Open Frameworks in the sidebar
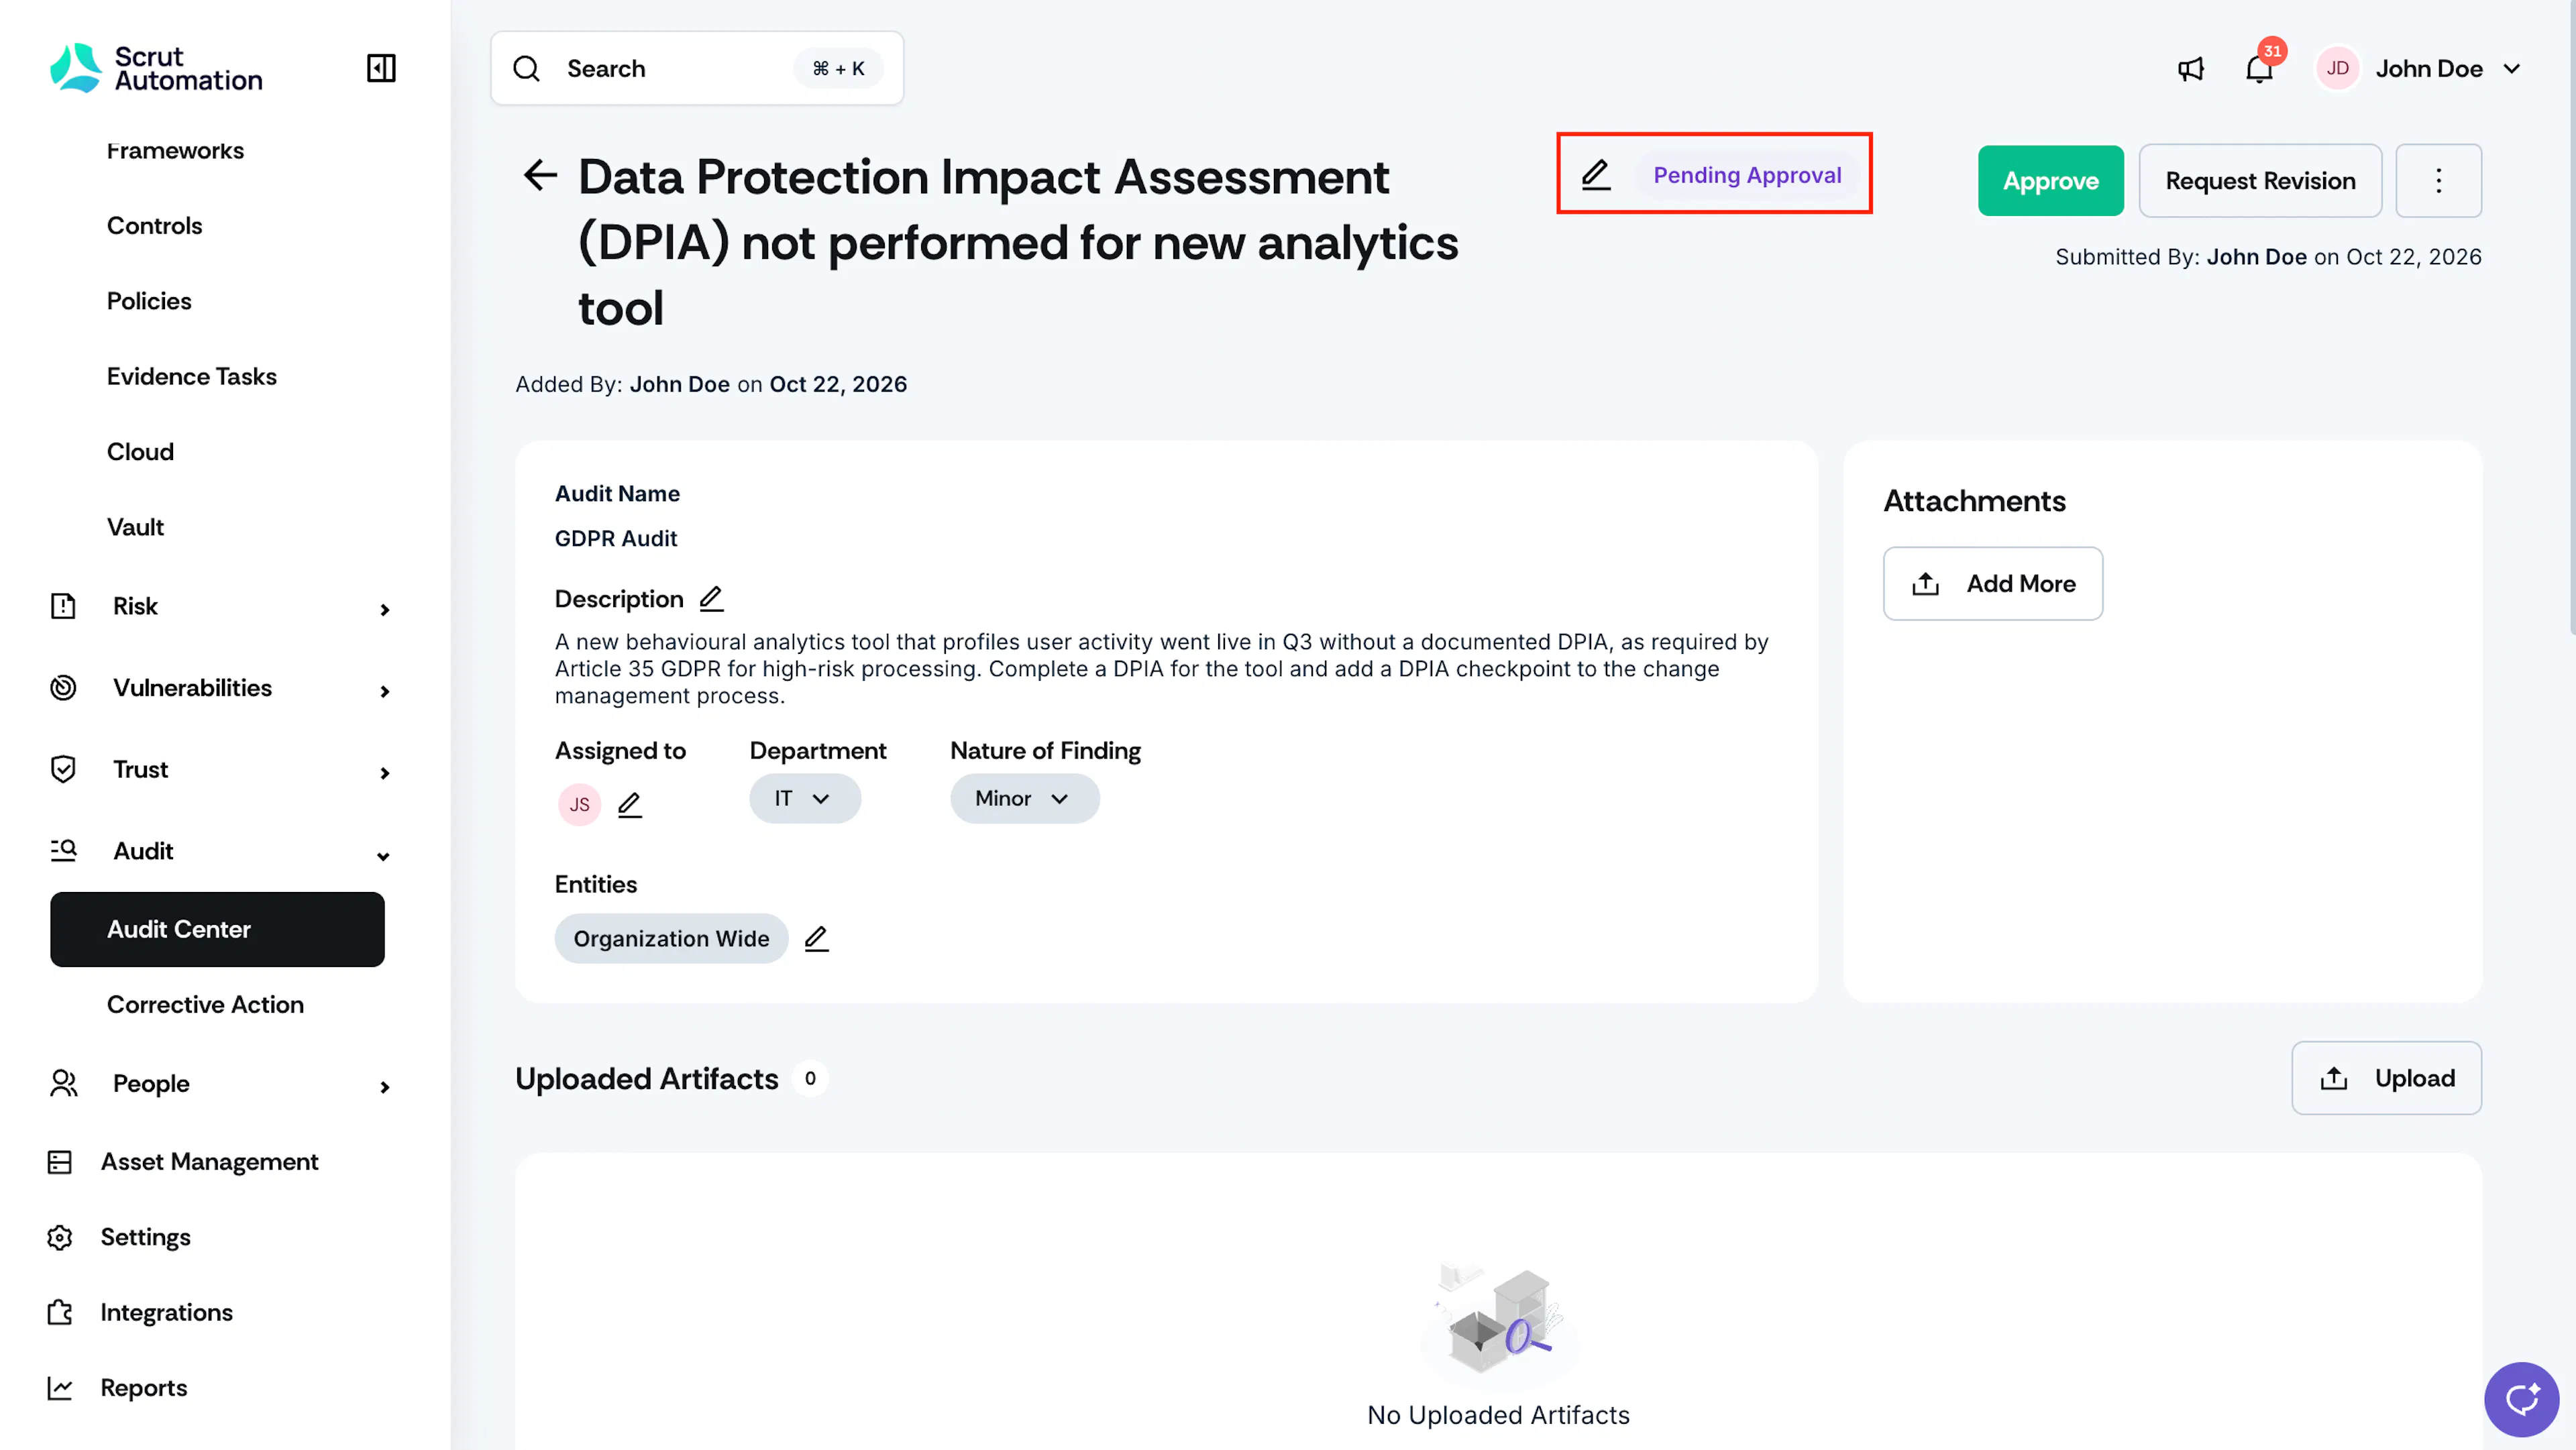Screen dimensions: 2576x1450 175,151
